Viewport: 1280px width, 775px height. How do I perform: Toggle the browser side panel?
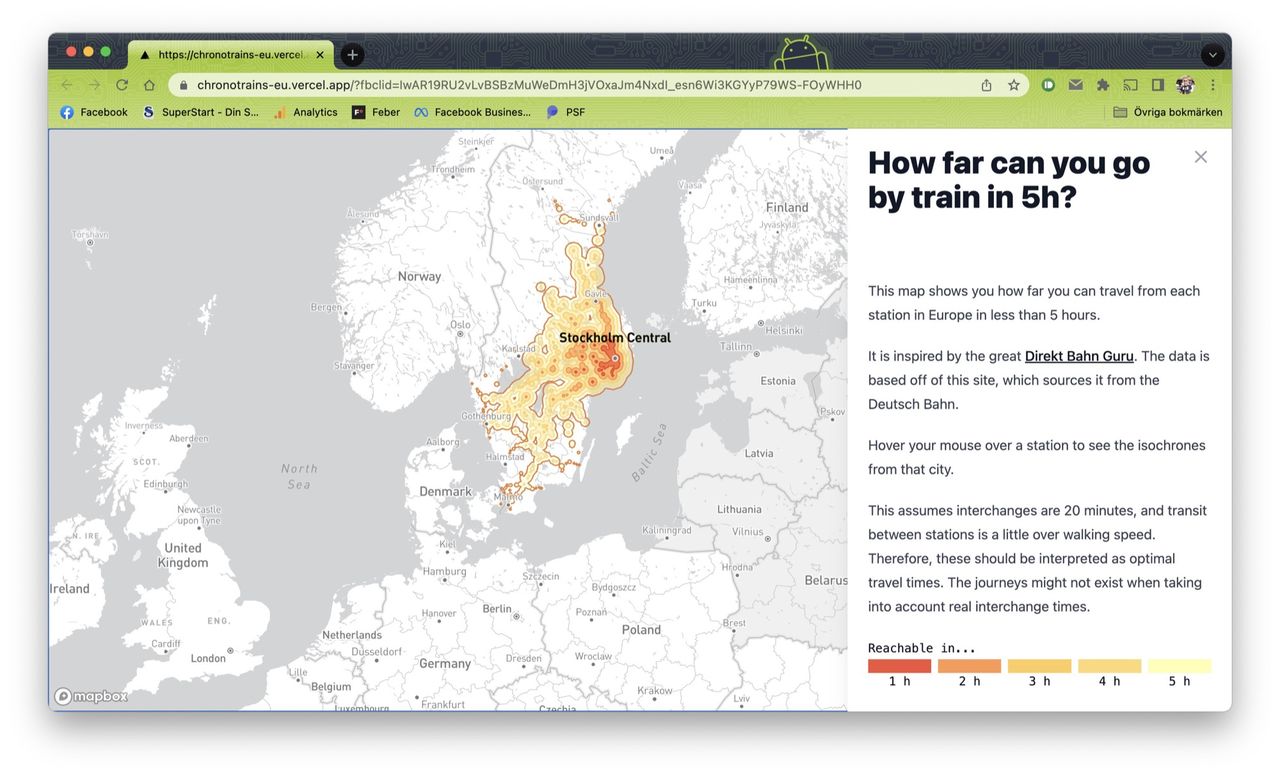tap(1157, 85)
